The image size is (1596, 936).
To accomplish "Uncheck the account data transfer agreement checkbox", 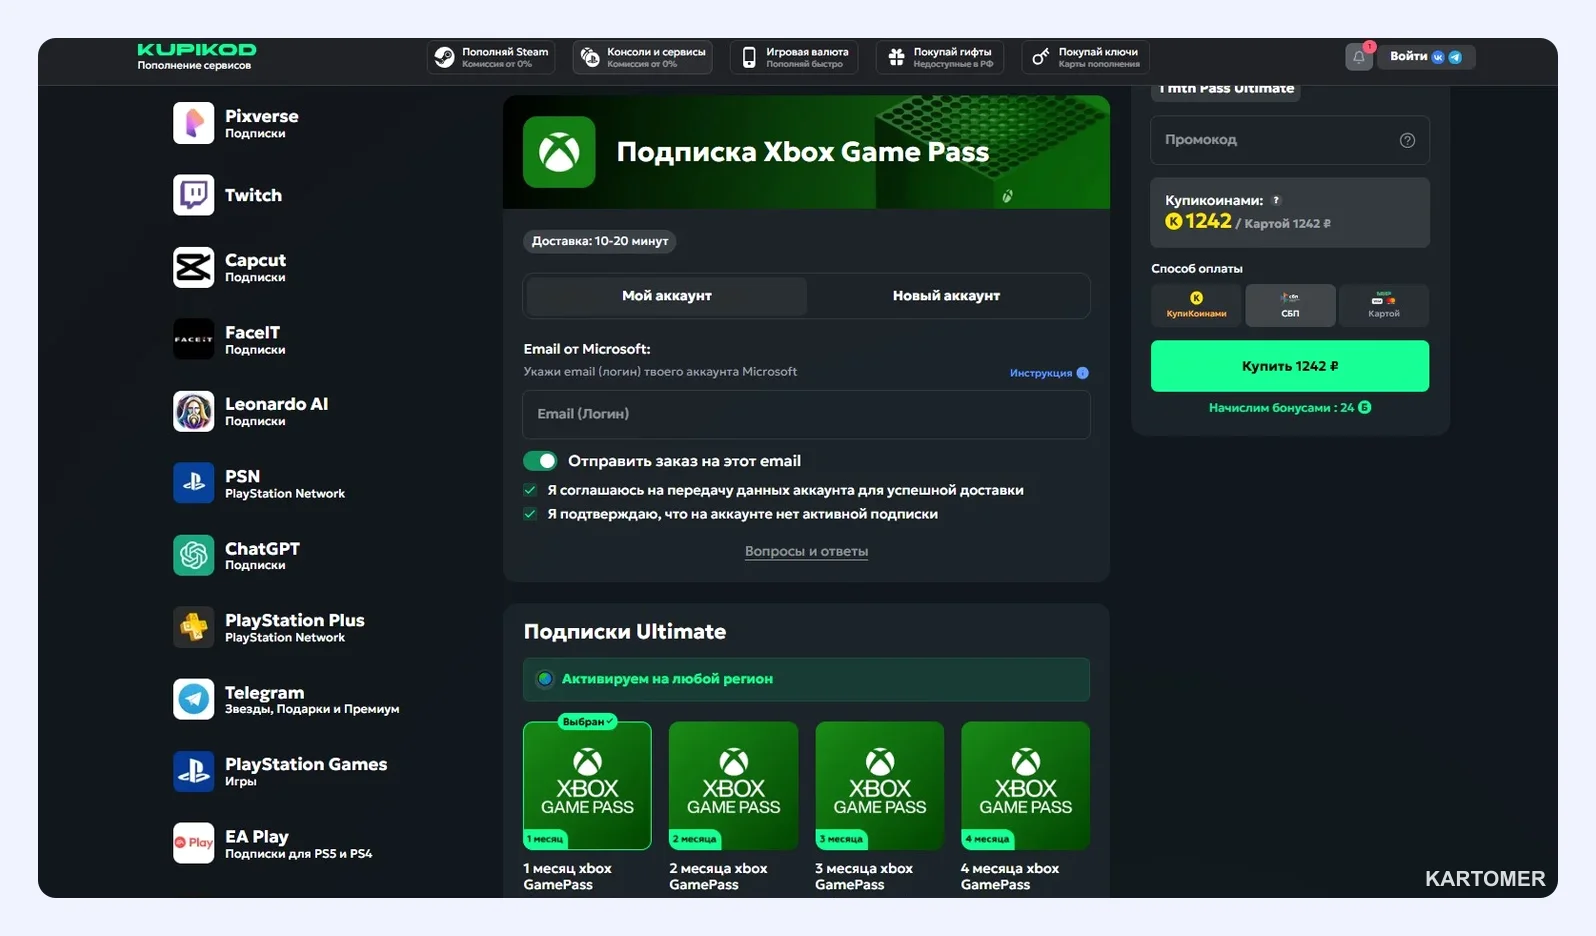I will [x=530, y=490].
